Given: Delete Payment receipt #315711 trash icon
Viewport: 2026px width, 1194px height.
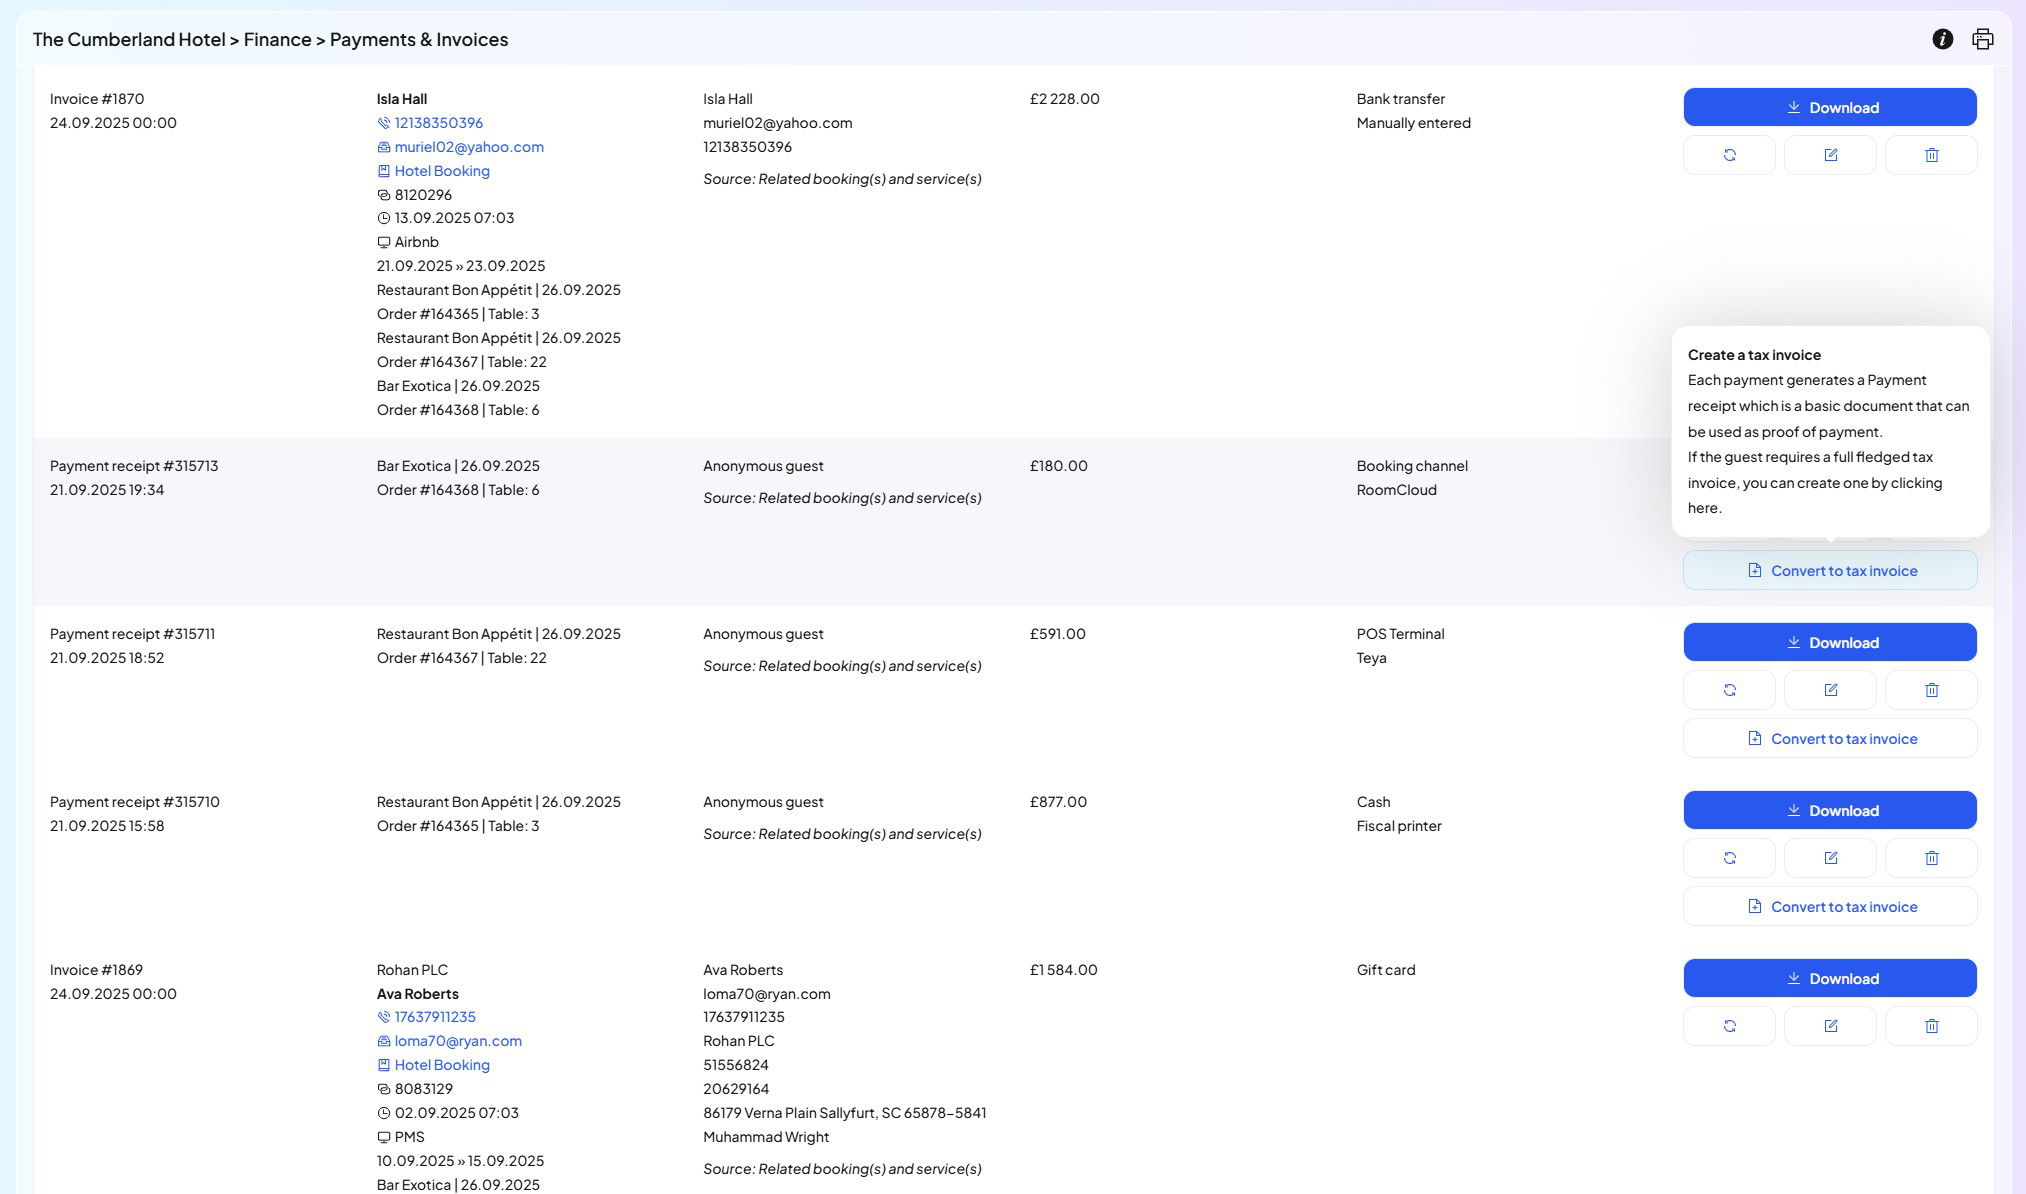Looking at the screenshot, I should 1931,690.
